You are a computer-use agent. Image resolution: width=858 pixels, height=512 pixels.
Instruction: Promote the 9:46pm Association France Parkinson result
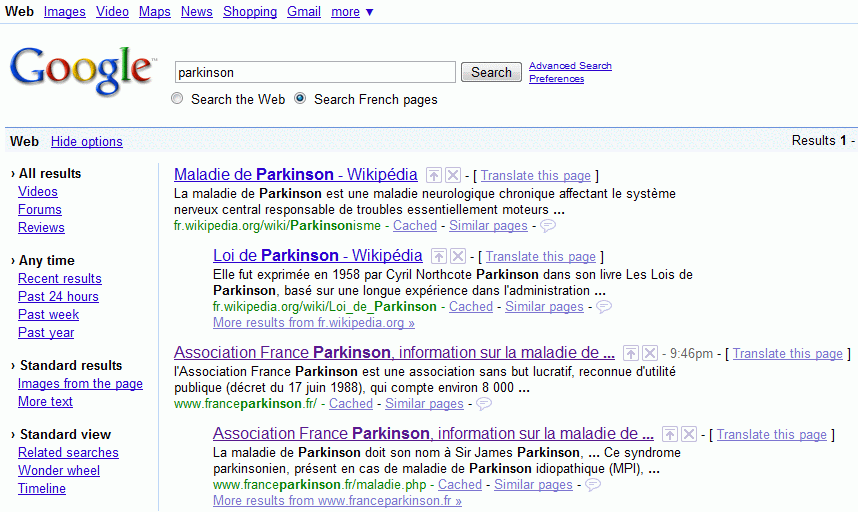(x=631, y=353)
